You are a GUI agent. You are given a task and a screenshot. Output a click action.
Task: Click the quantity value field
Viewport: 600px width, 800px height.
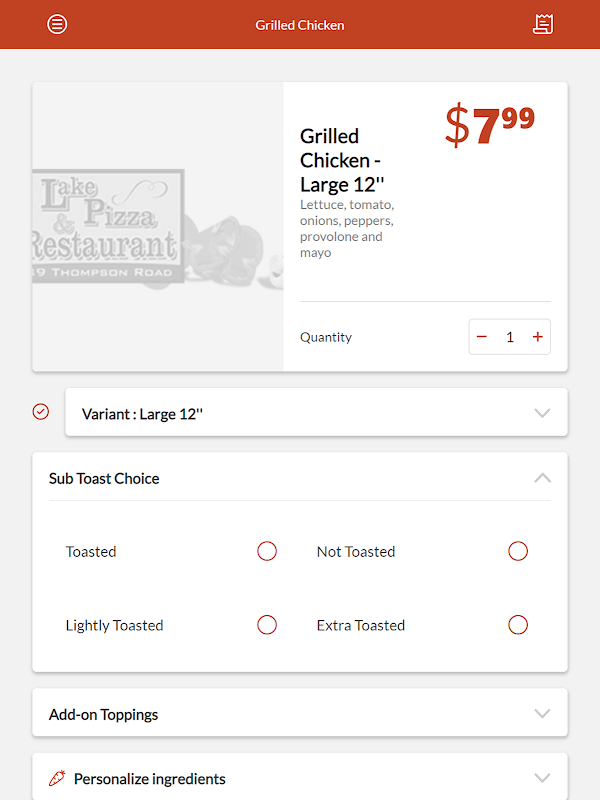point(510,337)
